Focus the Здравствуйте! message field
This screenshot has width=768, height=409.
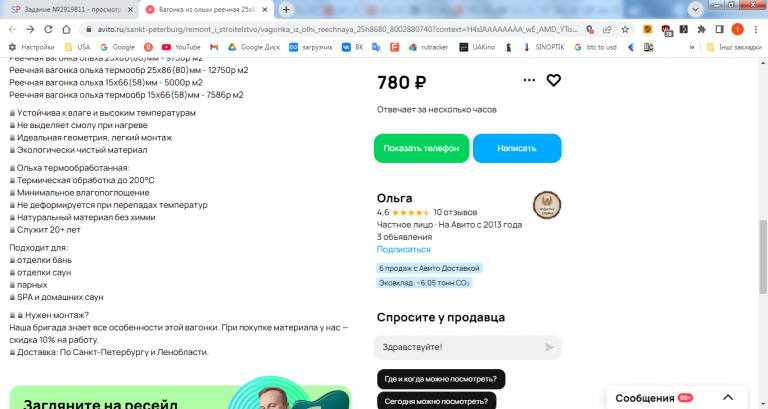pyautogui.click(x=458, y=347)
